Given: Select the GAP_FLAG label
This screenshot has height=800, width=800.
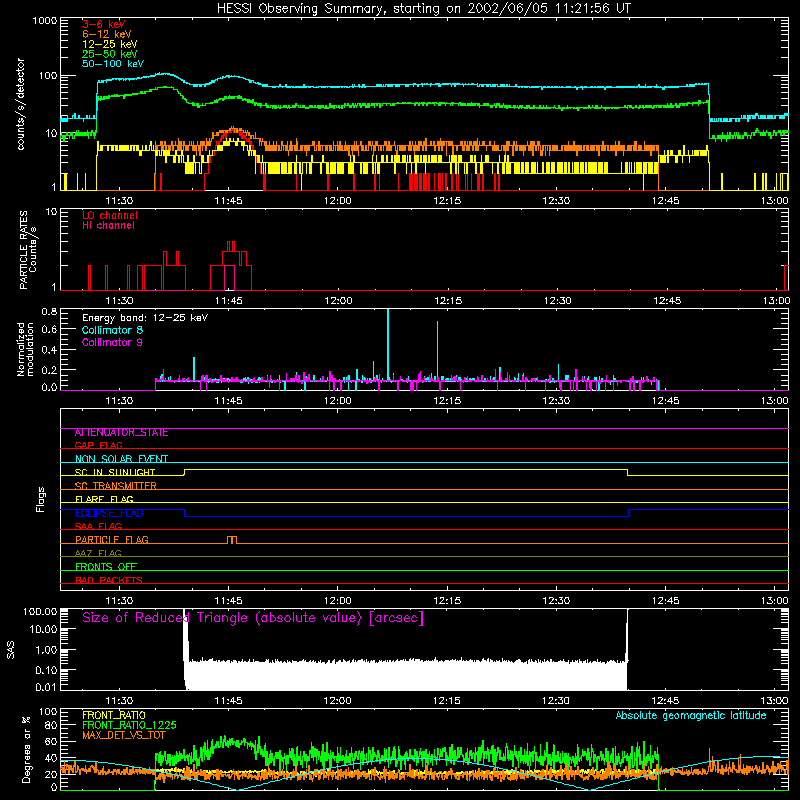Looking at the screenshot, I should (x=98, y=446).
